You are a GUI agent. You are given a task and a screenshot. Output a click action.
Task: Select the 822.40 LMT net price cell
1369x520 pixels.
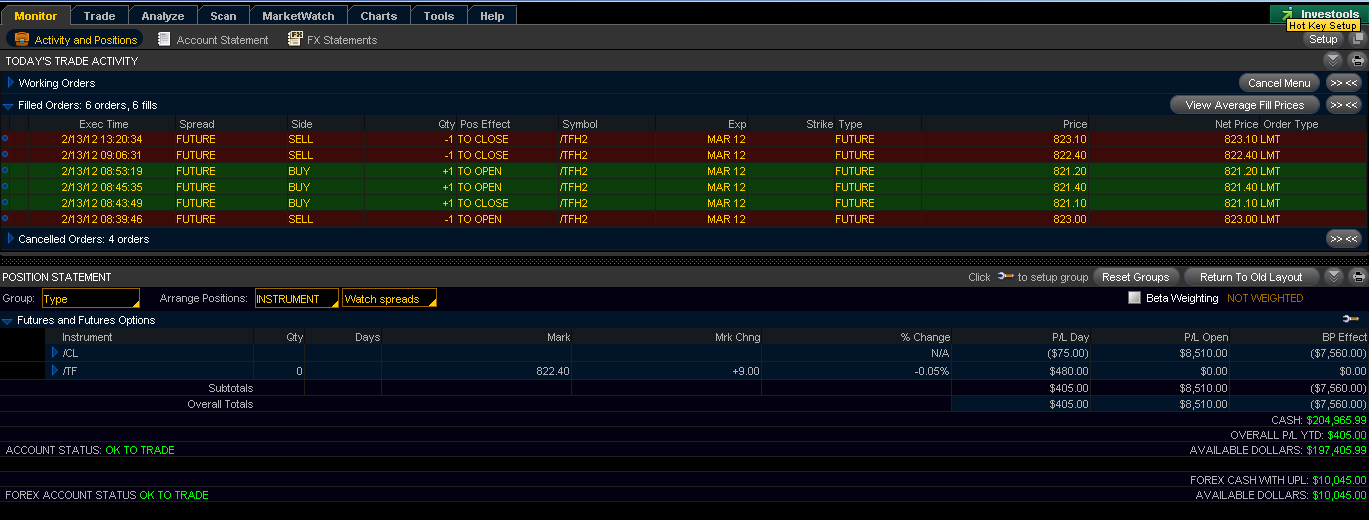pos(1252,155)
